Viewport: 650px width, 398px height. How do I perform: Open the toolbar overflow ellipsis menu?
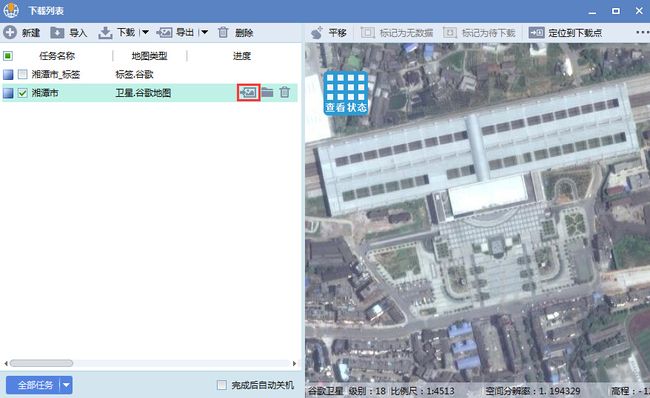643,32
